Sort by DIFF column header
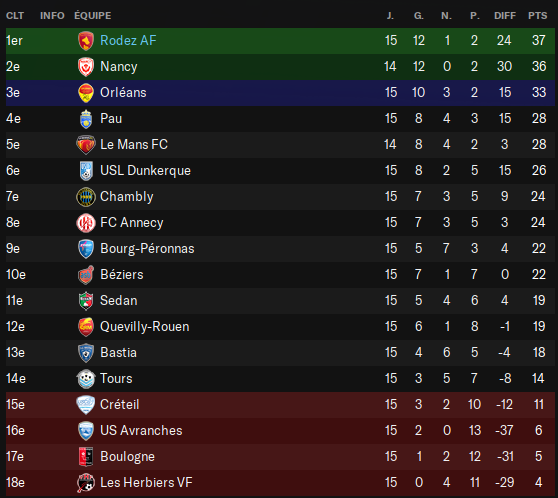This screenshot has height=498, width=558. point(505,16)
